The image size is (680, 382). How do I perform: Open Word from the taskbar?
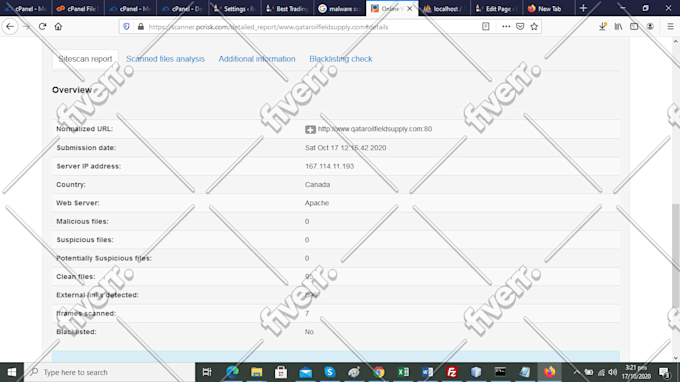point(427,372)
